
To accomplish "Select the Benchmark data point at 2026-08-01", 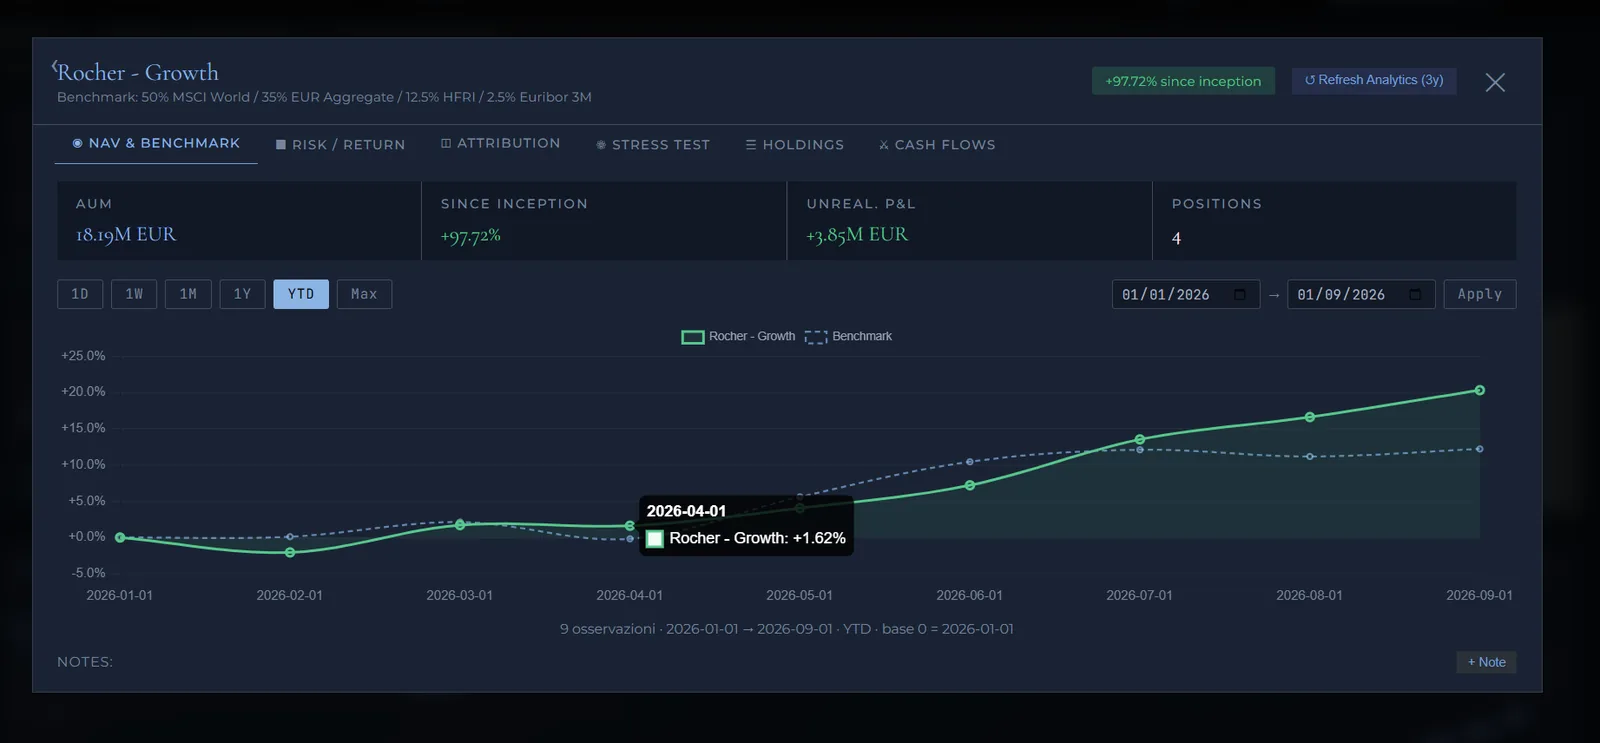I will pos(1310,457).
